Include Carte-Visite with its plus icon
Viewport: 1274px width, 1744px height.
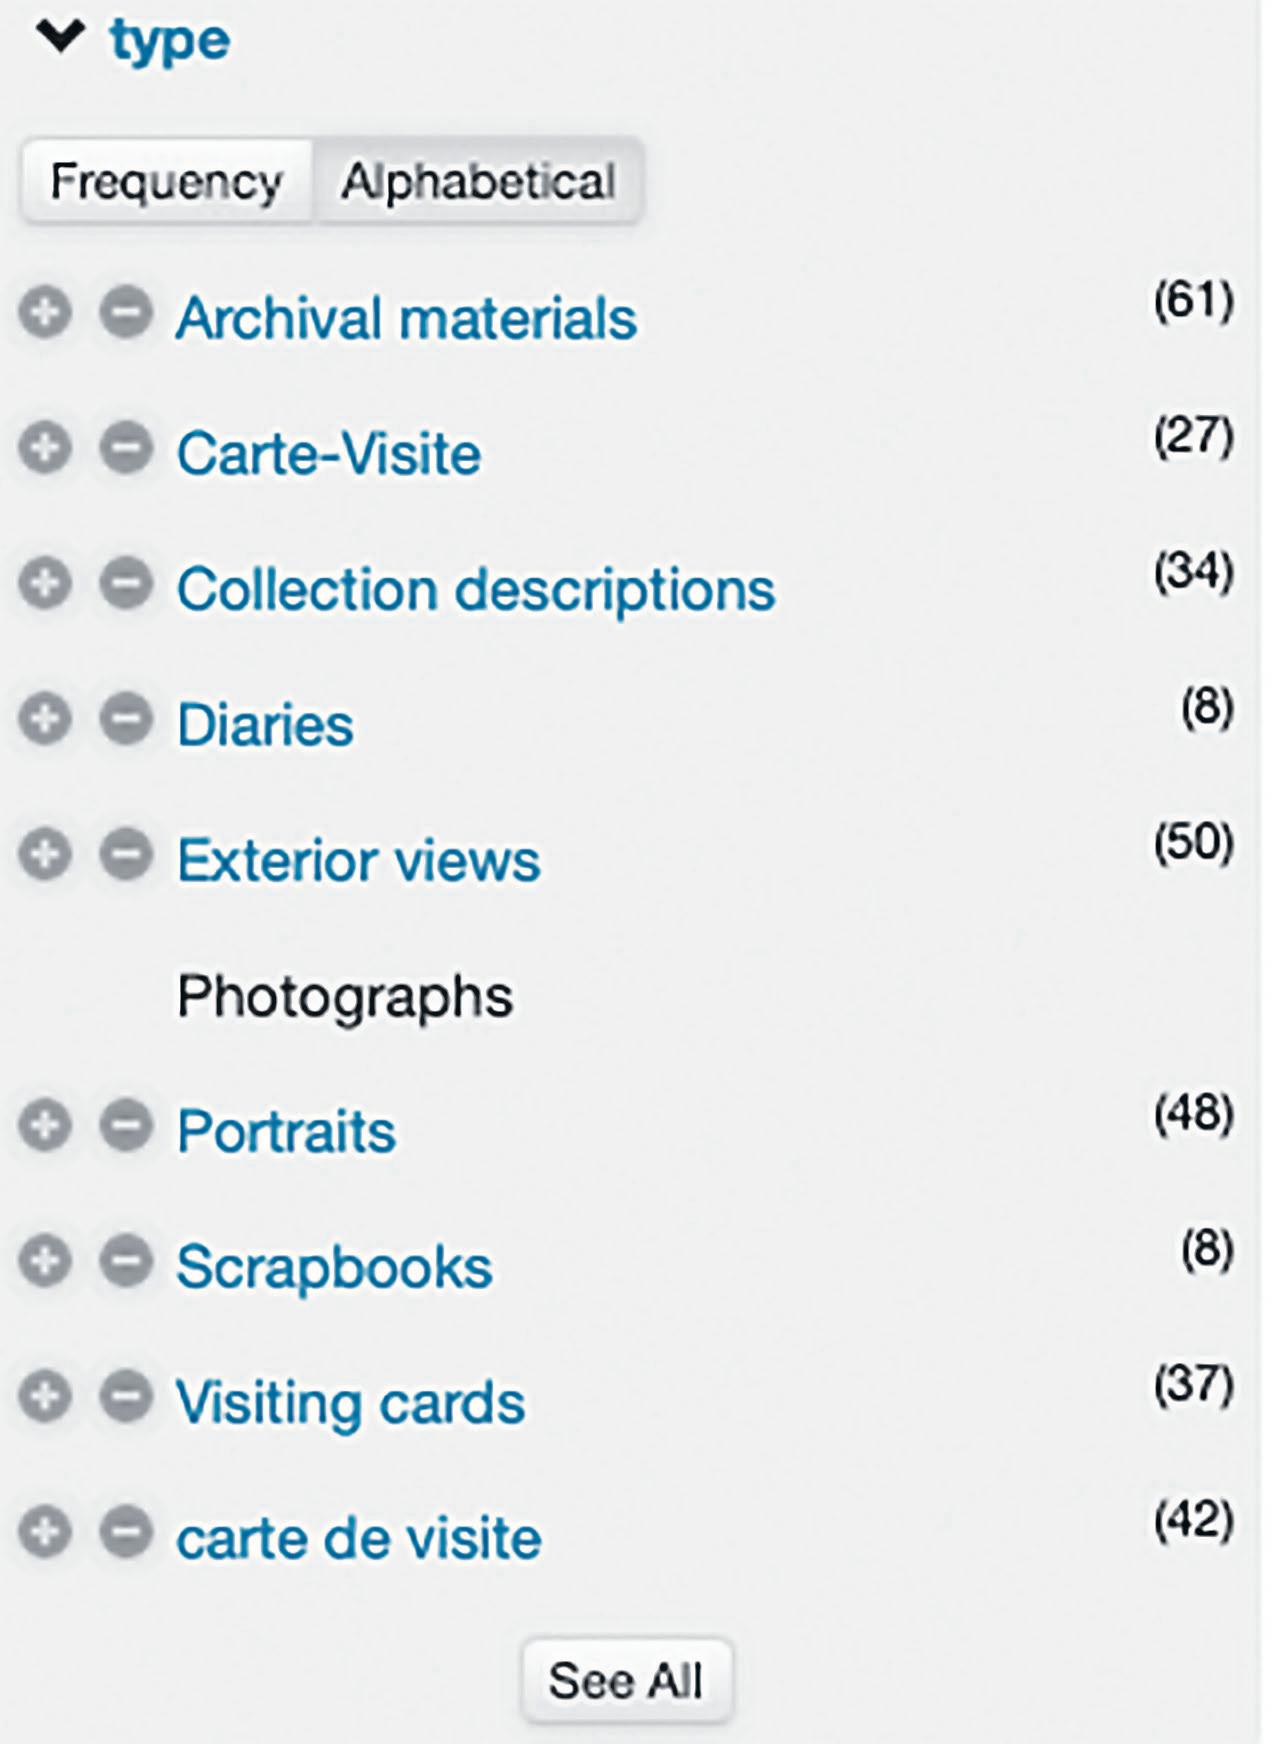coord(45,447)
